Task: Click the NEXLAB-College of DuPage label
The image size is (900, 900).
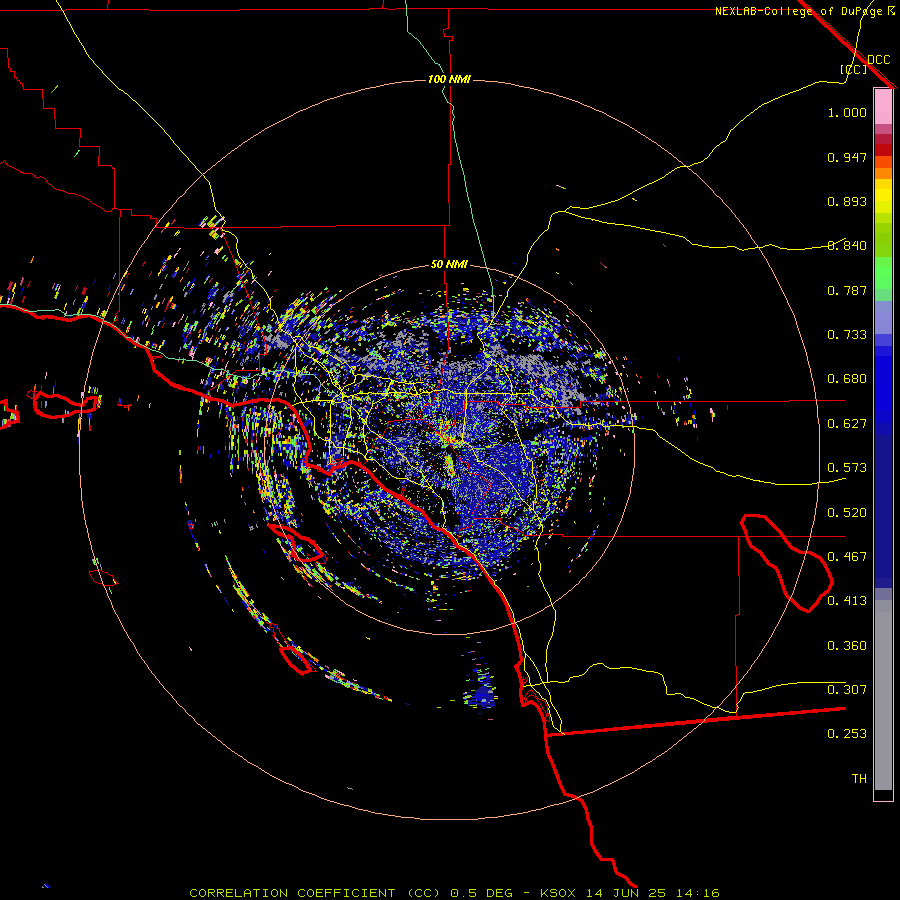Action: 798,11
